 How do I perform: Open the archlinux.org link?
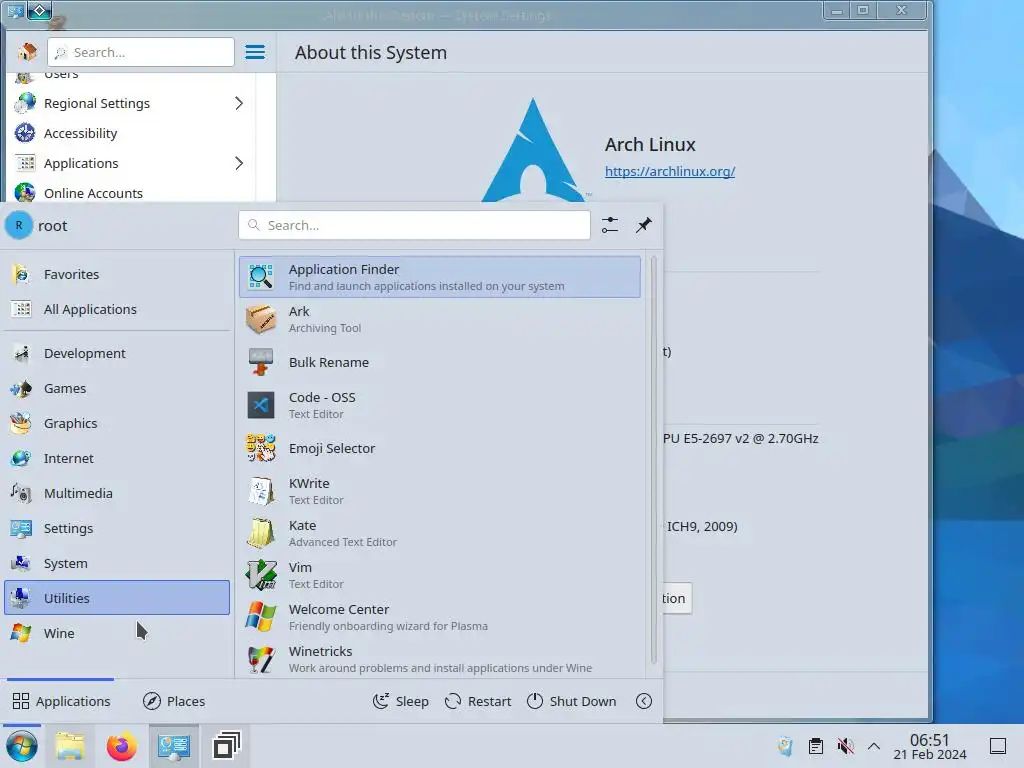(x=669, y=171)
